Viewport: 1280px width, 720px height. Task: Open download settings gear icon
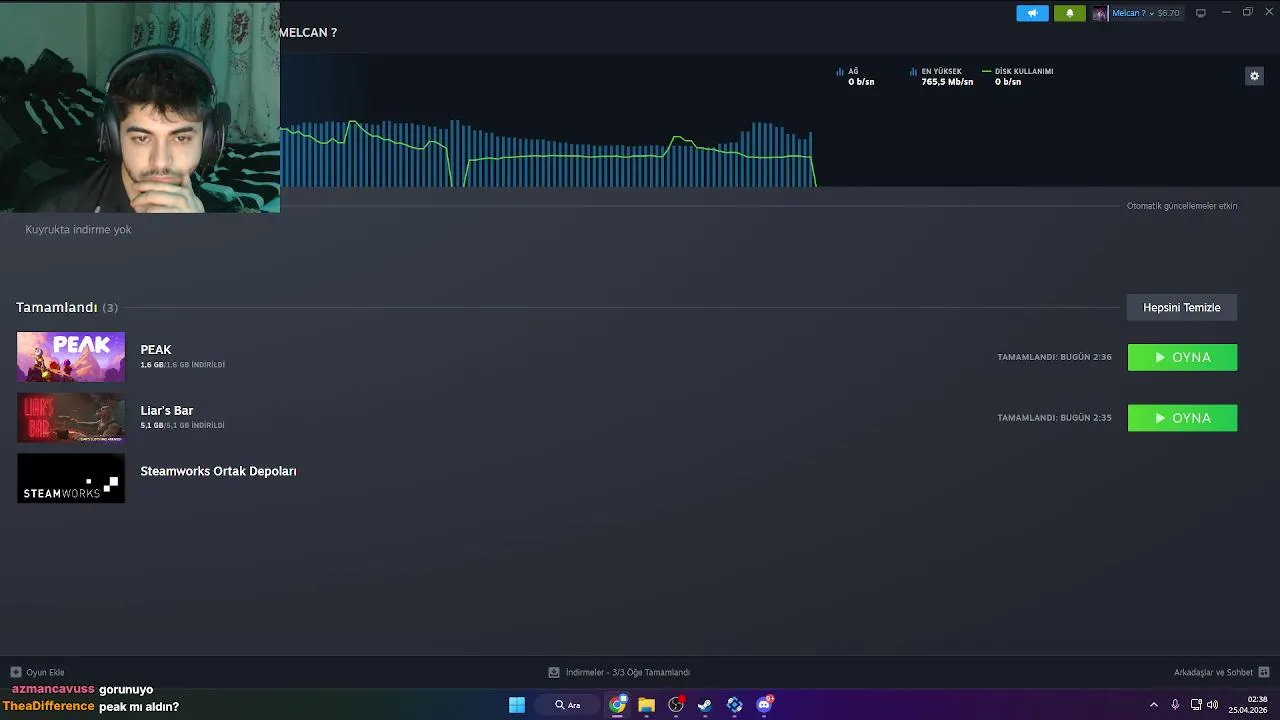coord(1254,76)
